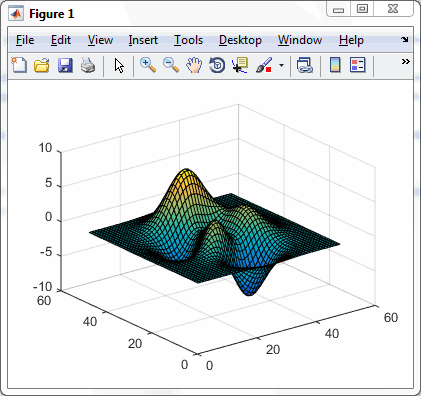Expand the Brush color dropdown arrow

coord(282,65)
